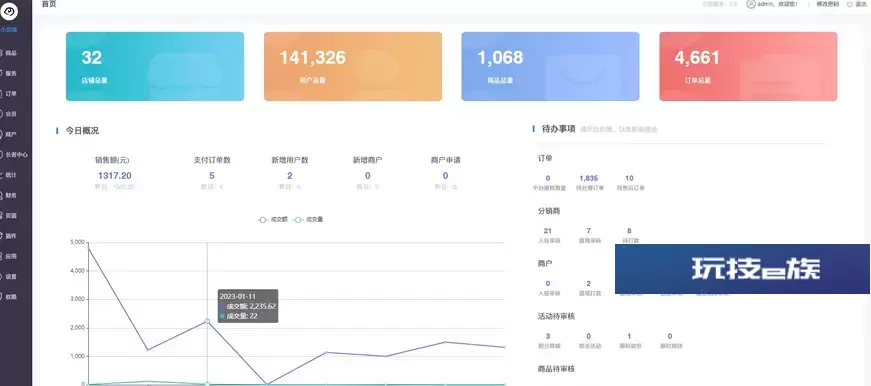Click the admin user avatar icon
Viewport: 871px width, 386px height.
pos(751,4)
